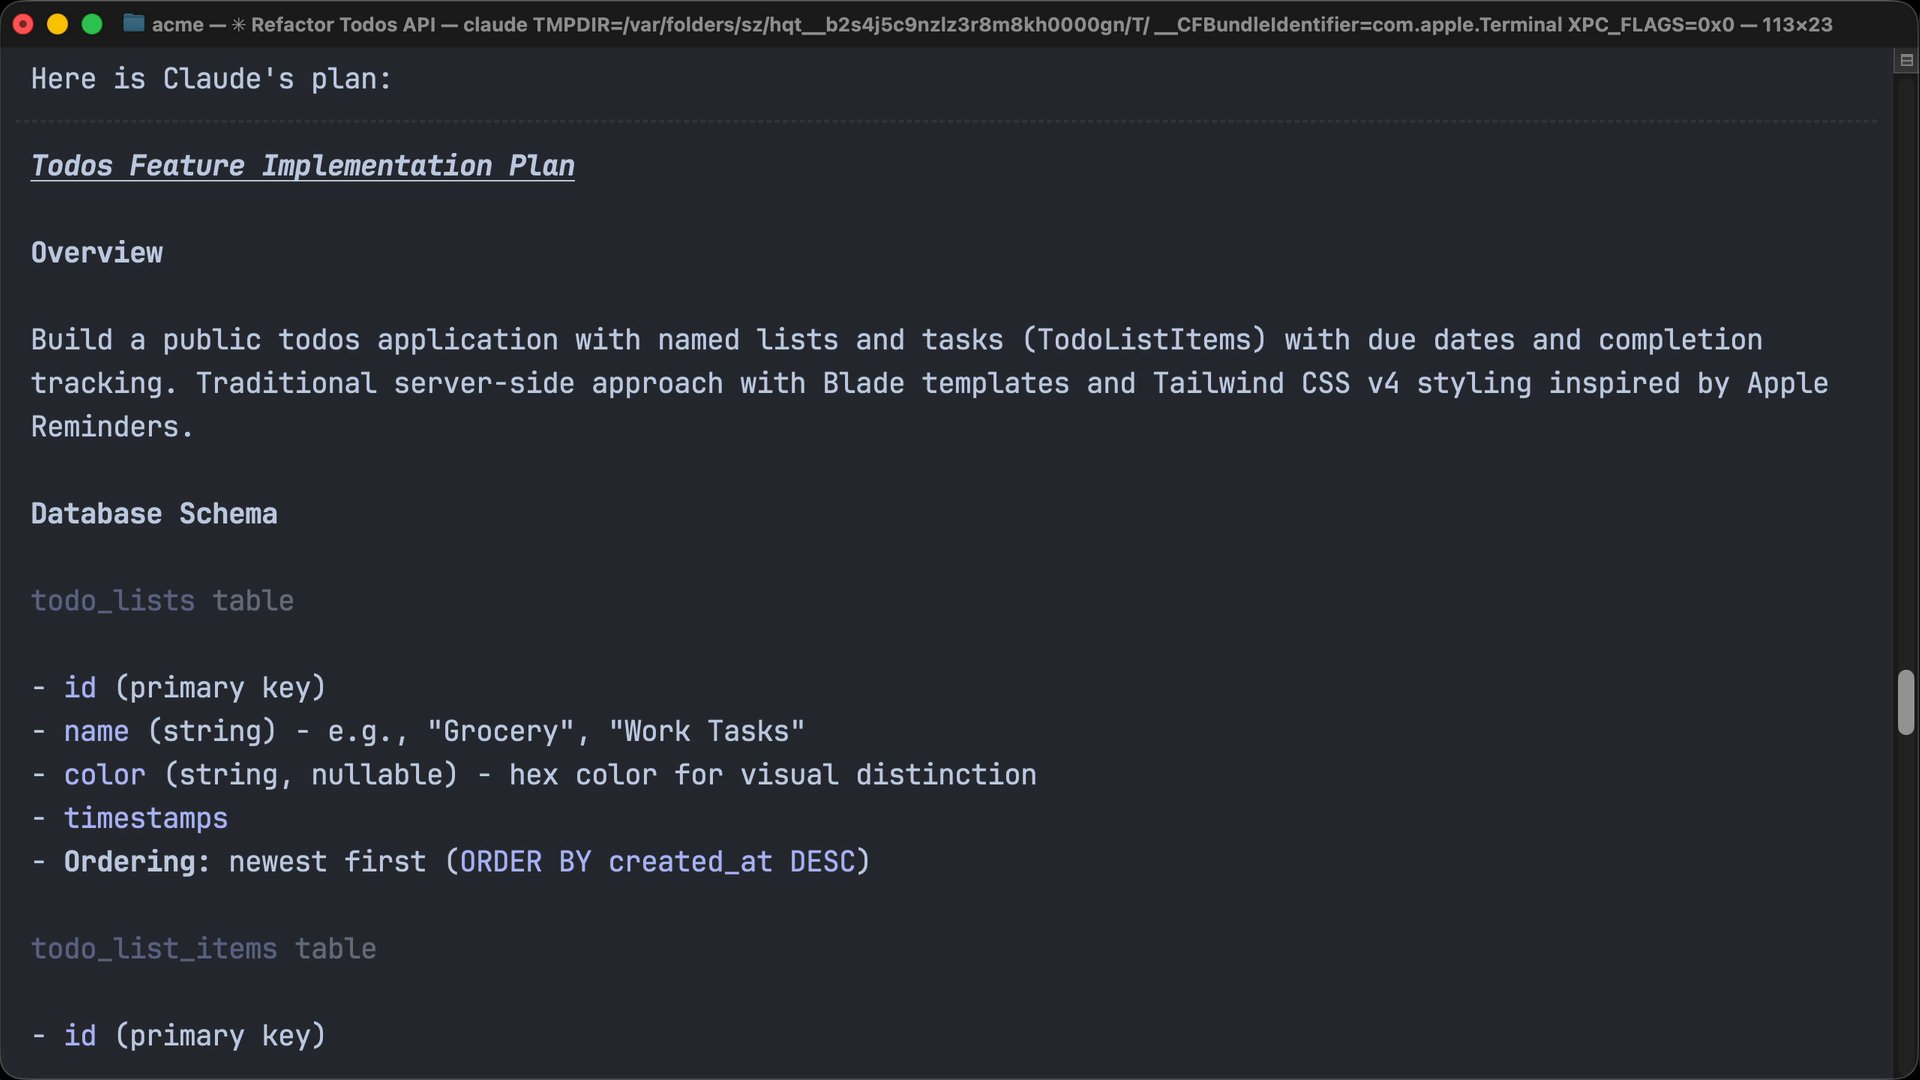Click the 'color' field name
This screenshot has width=1920, height=1080.
pos(104,775)
